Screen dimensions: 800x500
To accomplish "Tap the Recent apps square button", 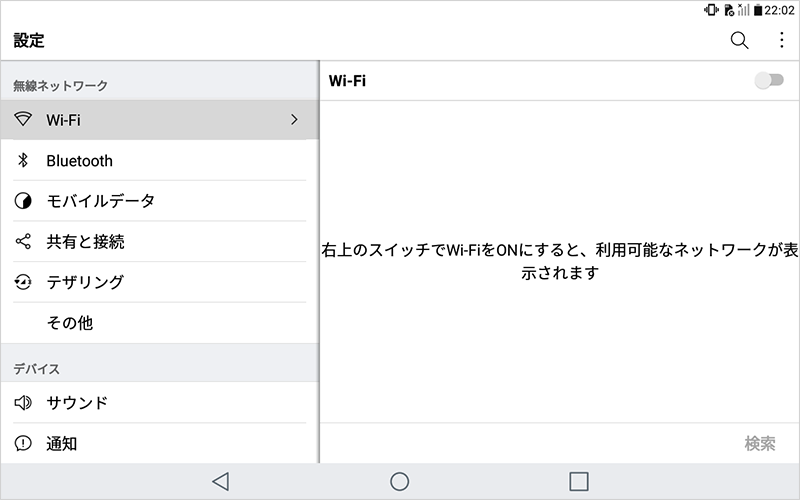I will [579, 481].
